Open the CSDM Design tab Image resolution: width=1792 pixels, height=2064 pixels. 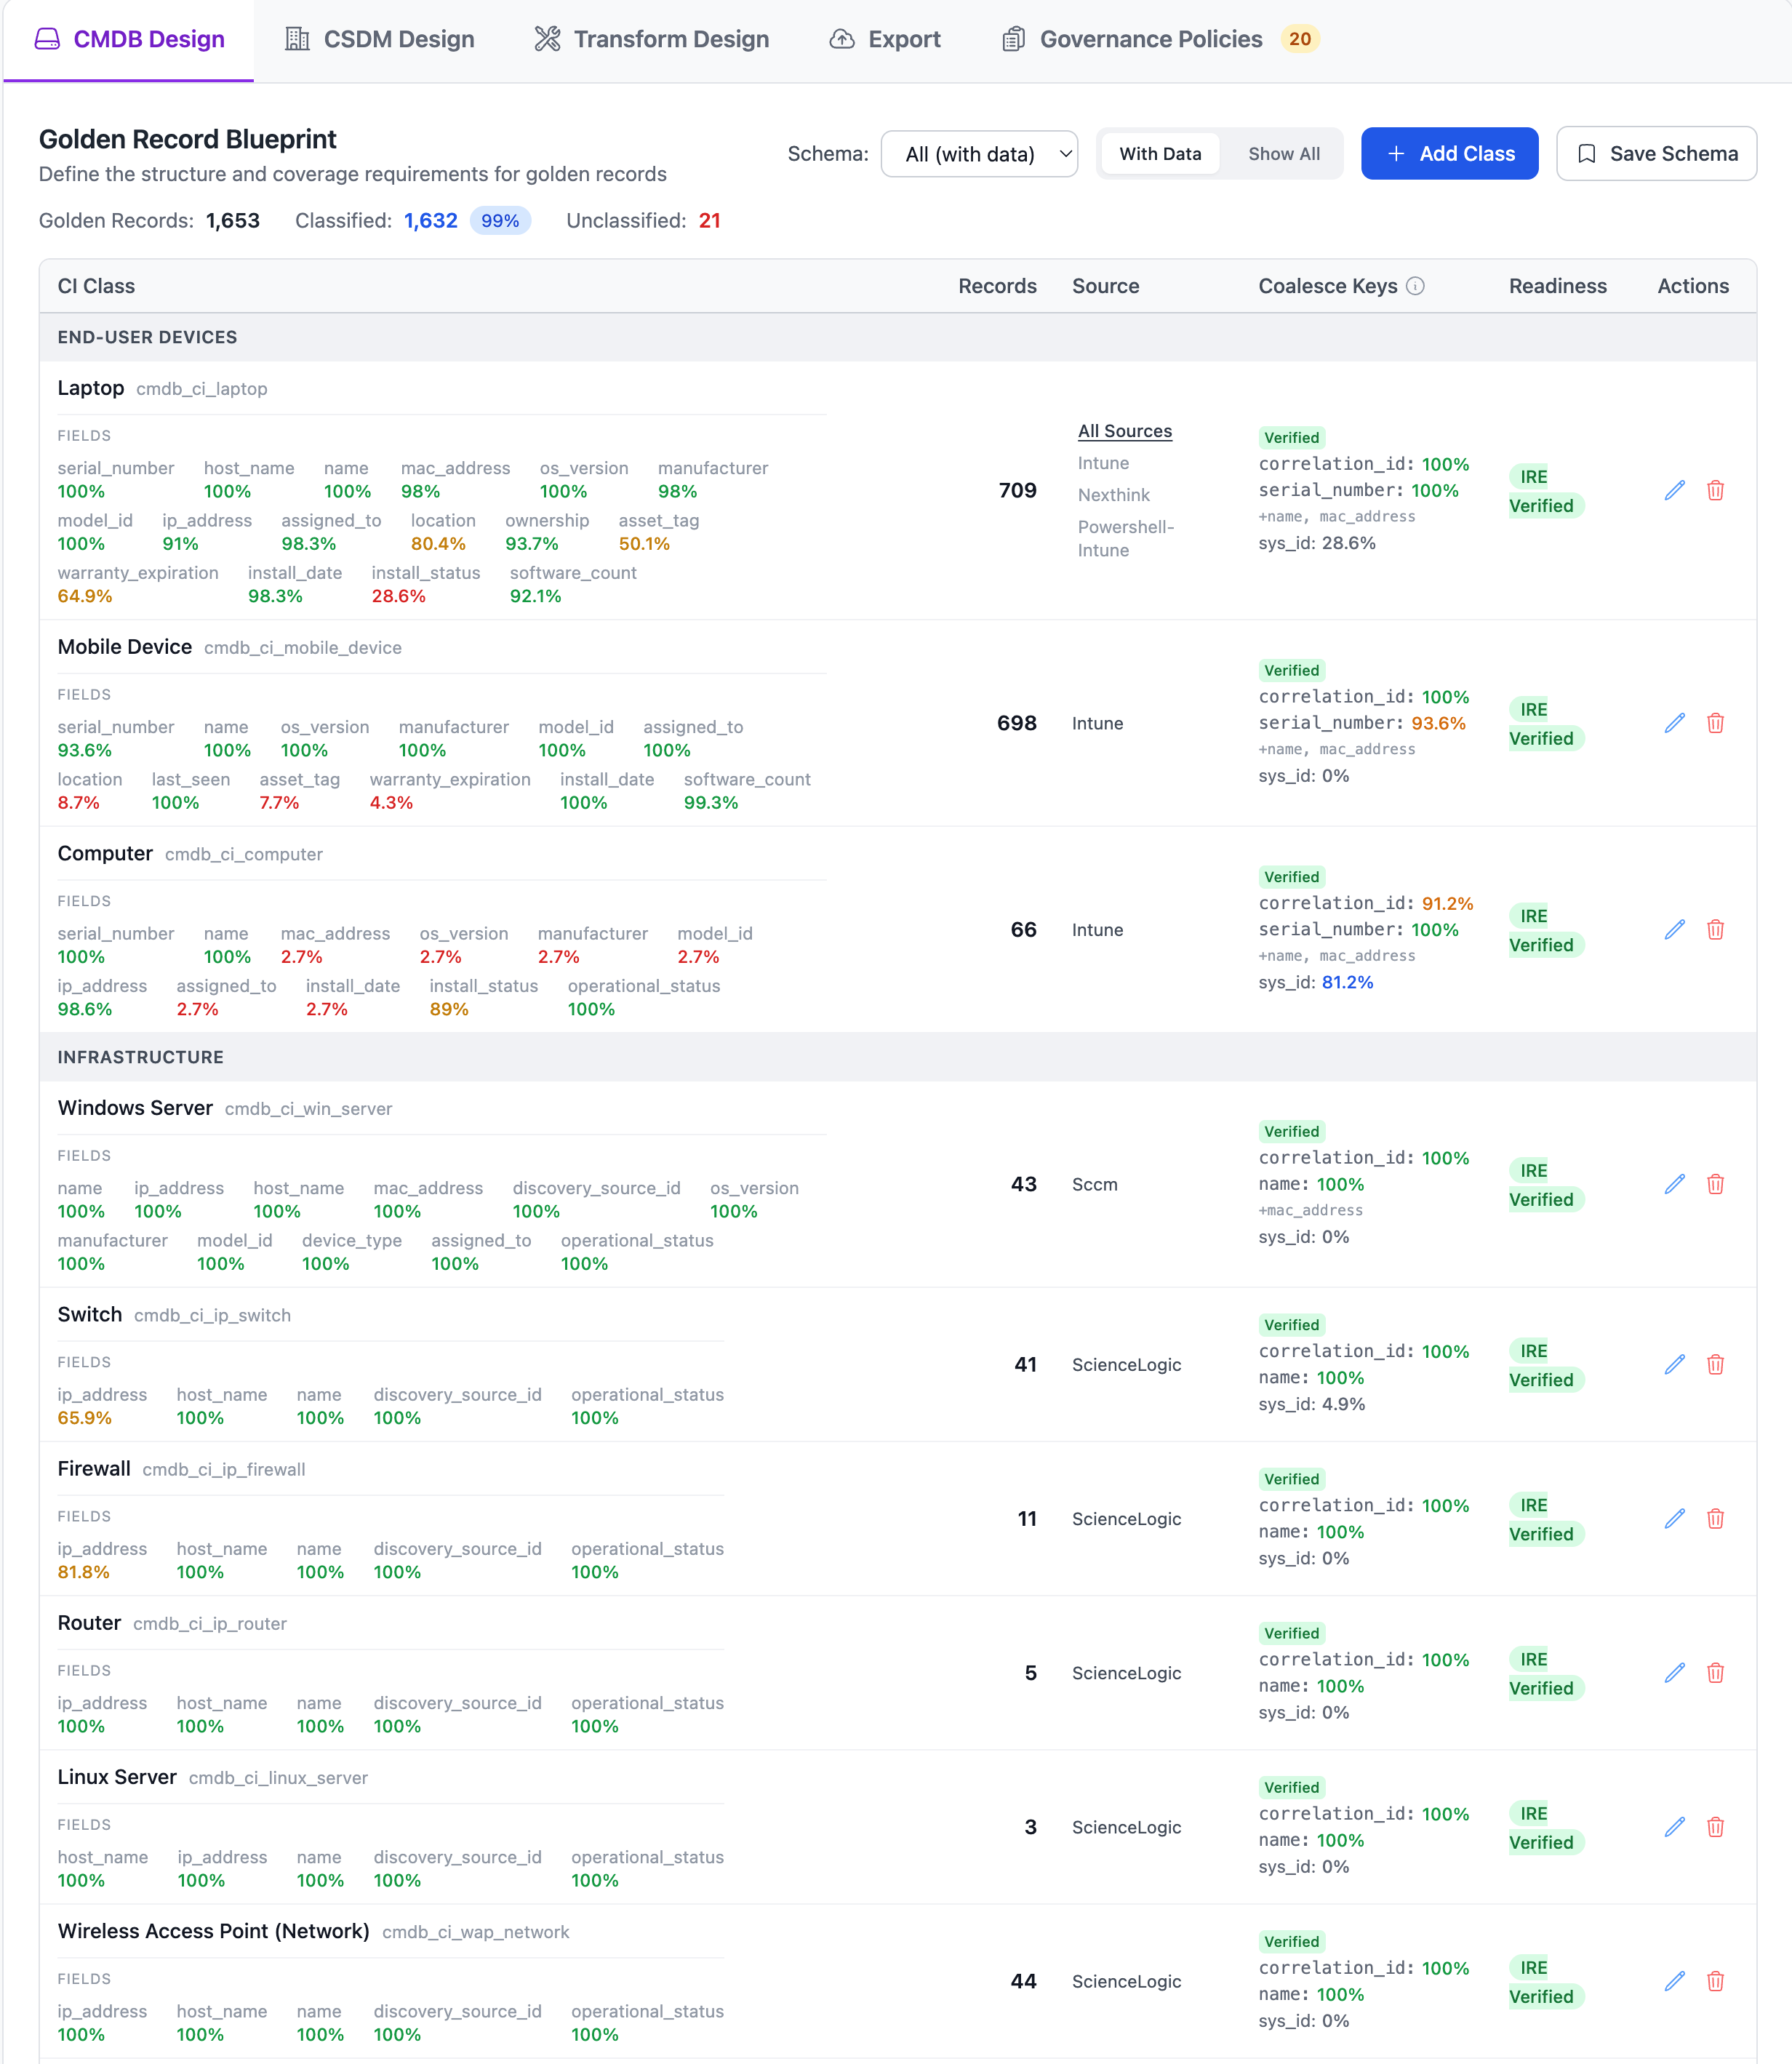coord(380,39)
